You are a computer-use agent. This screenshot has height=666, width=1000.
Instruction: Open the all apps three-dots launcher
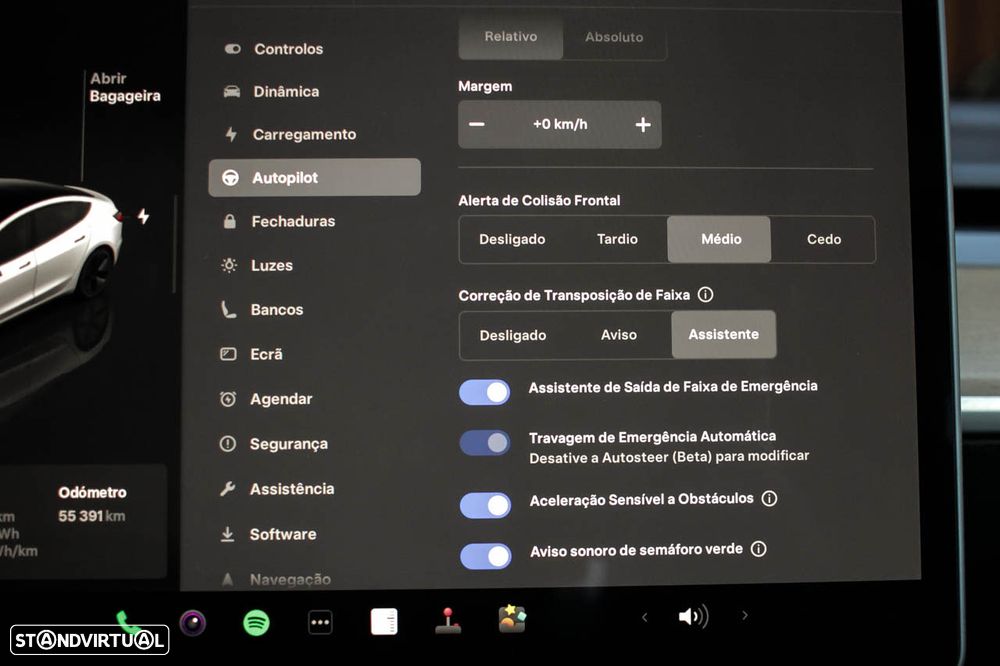click(320, 623)
